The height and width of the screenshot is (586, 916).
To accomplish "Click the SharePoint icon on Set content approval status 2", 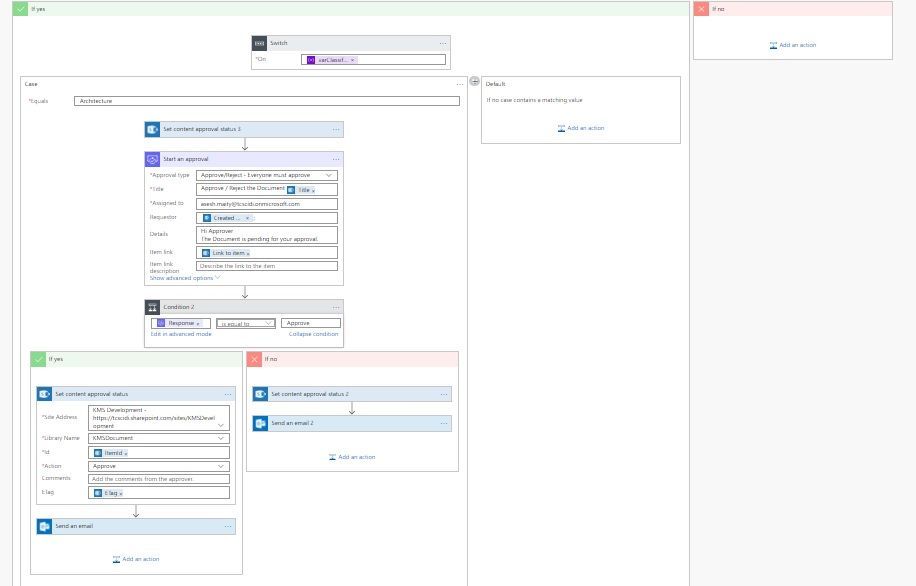I will [x=261, y=394].
